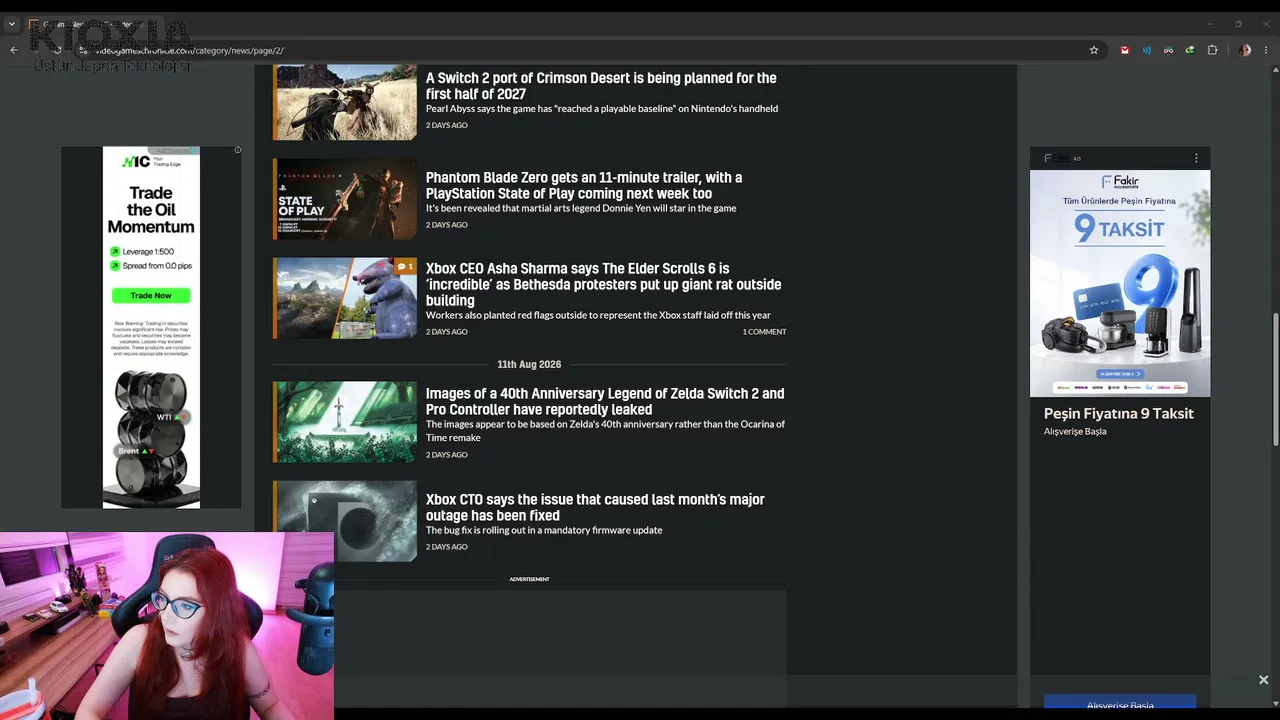
Task: Open Crimson Desert article thumbnail
Action: point(345,102)
